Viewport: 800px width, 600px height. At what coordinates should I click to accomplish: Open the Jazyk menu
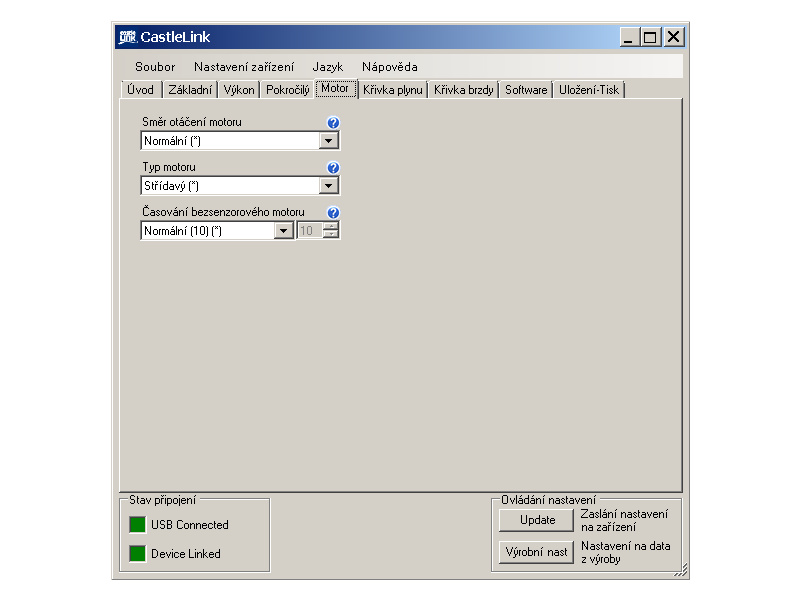click(328, 67)
